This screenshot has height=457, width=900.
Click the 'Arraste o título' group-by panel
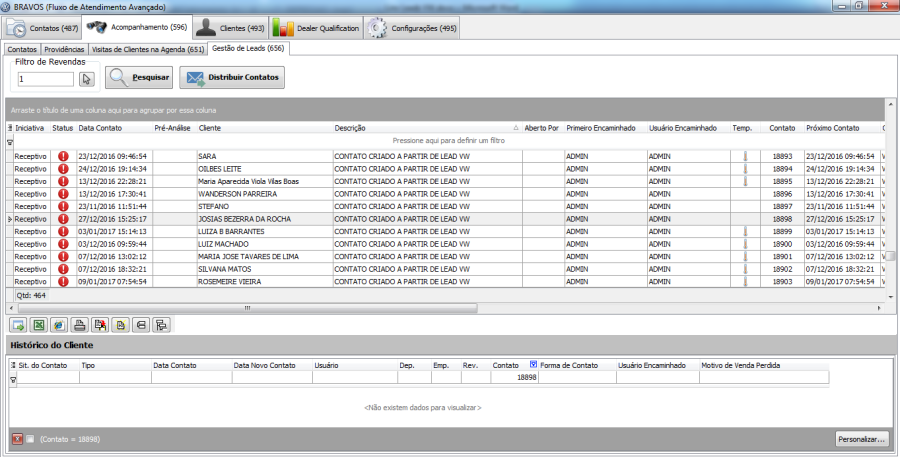(445, 110)
